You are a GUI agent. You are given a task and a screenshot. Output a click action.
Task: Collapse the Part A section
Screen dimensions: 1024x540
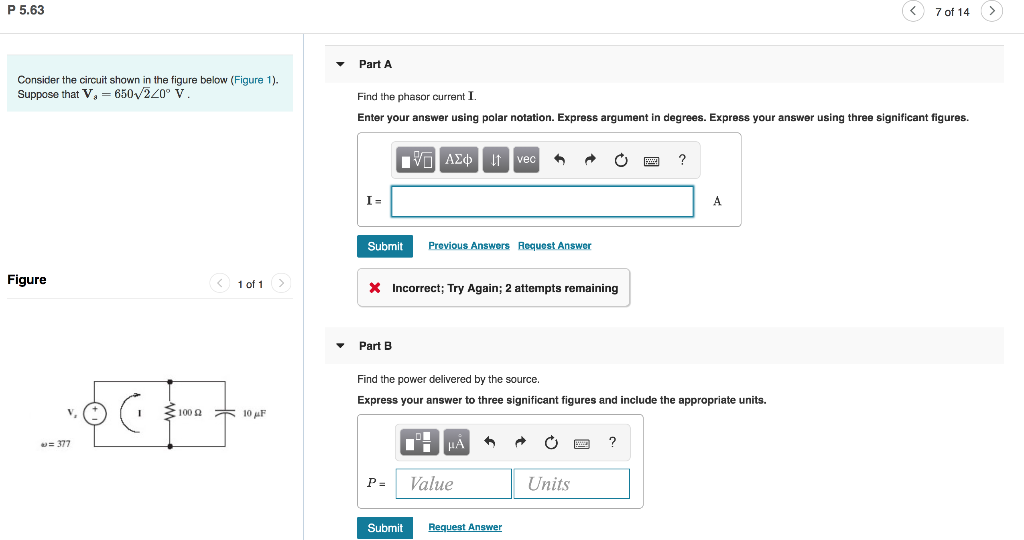tap(340, 64)
